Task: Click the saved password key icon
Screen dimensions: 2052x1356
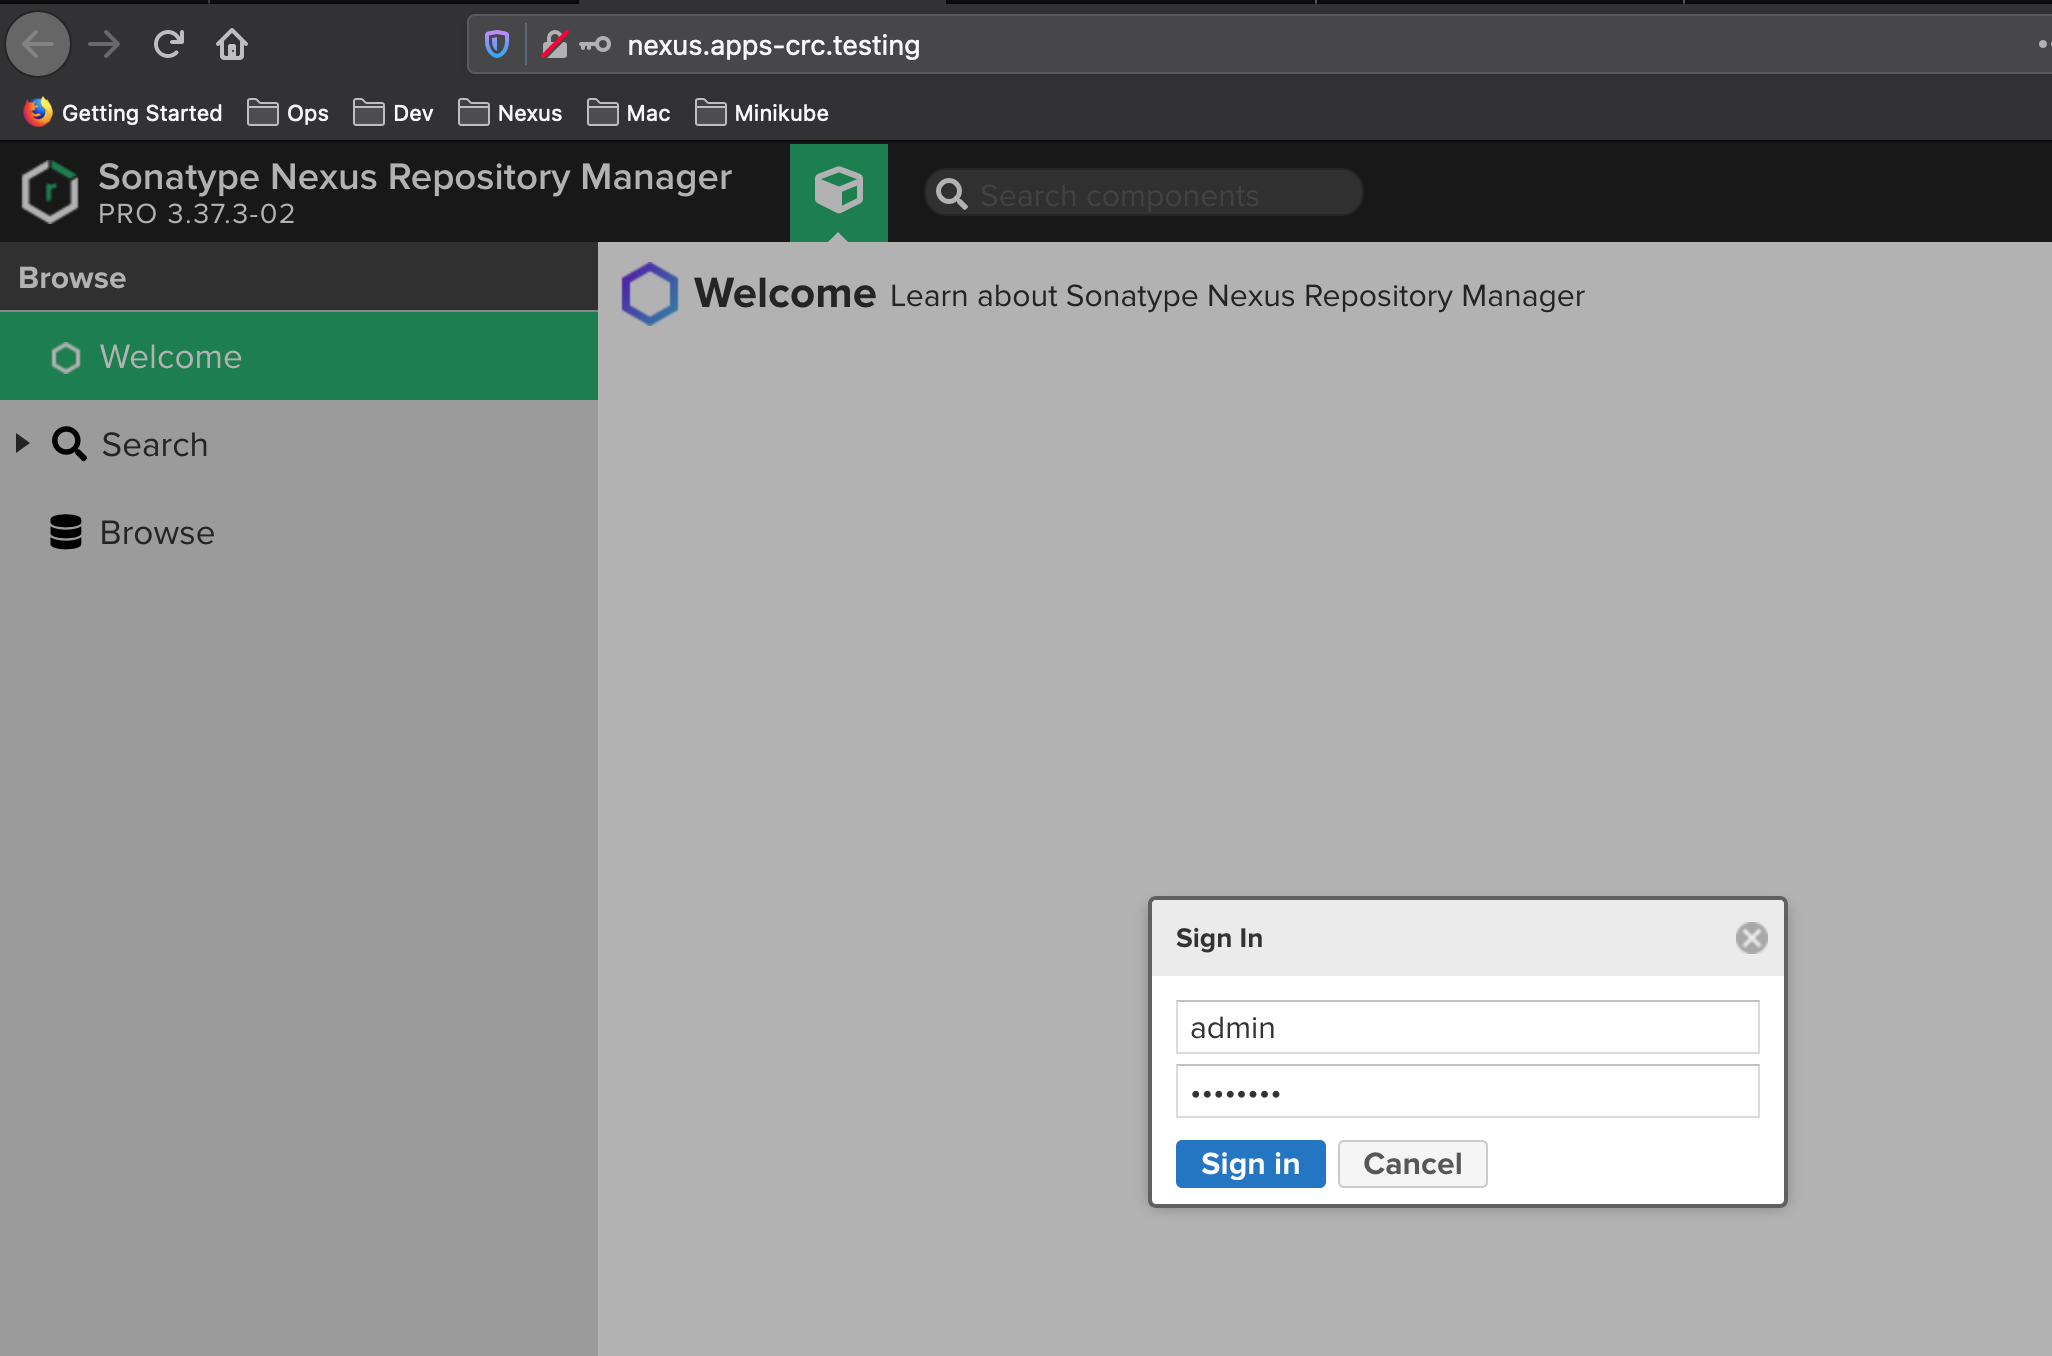Action: click(596, 44)
